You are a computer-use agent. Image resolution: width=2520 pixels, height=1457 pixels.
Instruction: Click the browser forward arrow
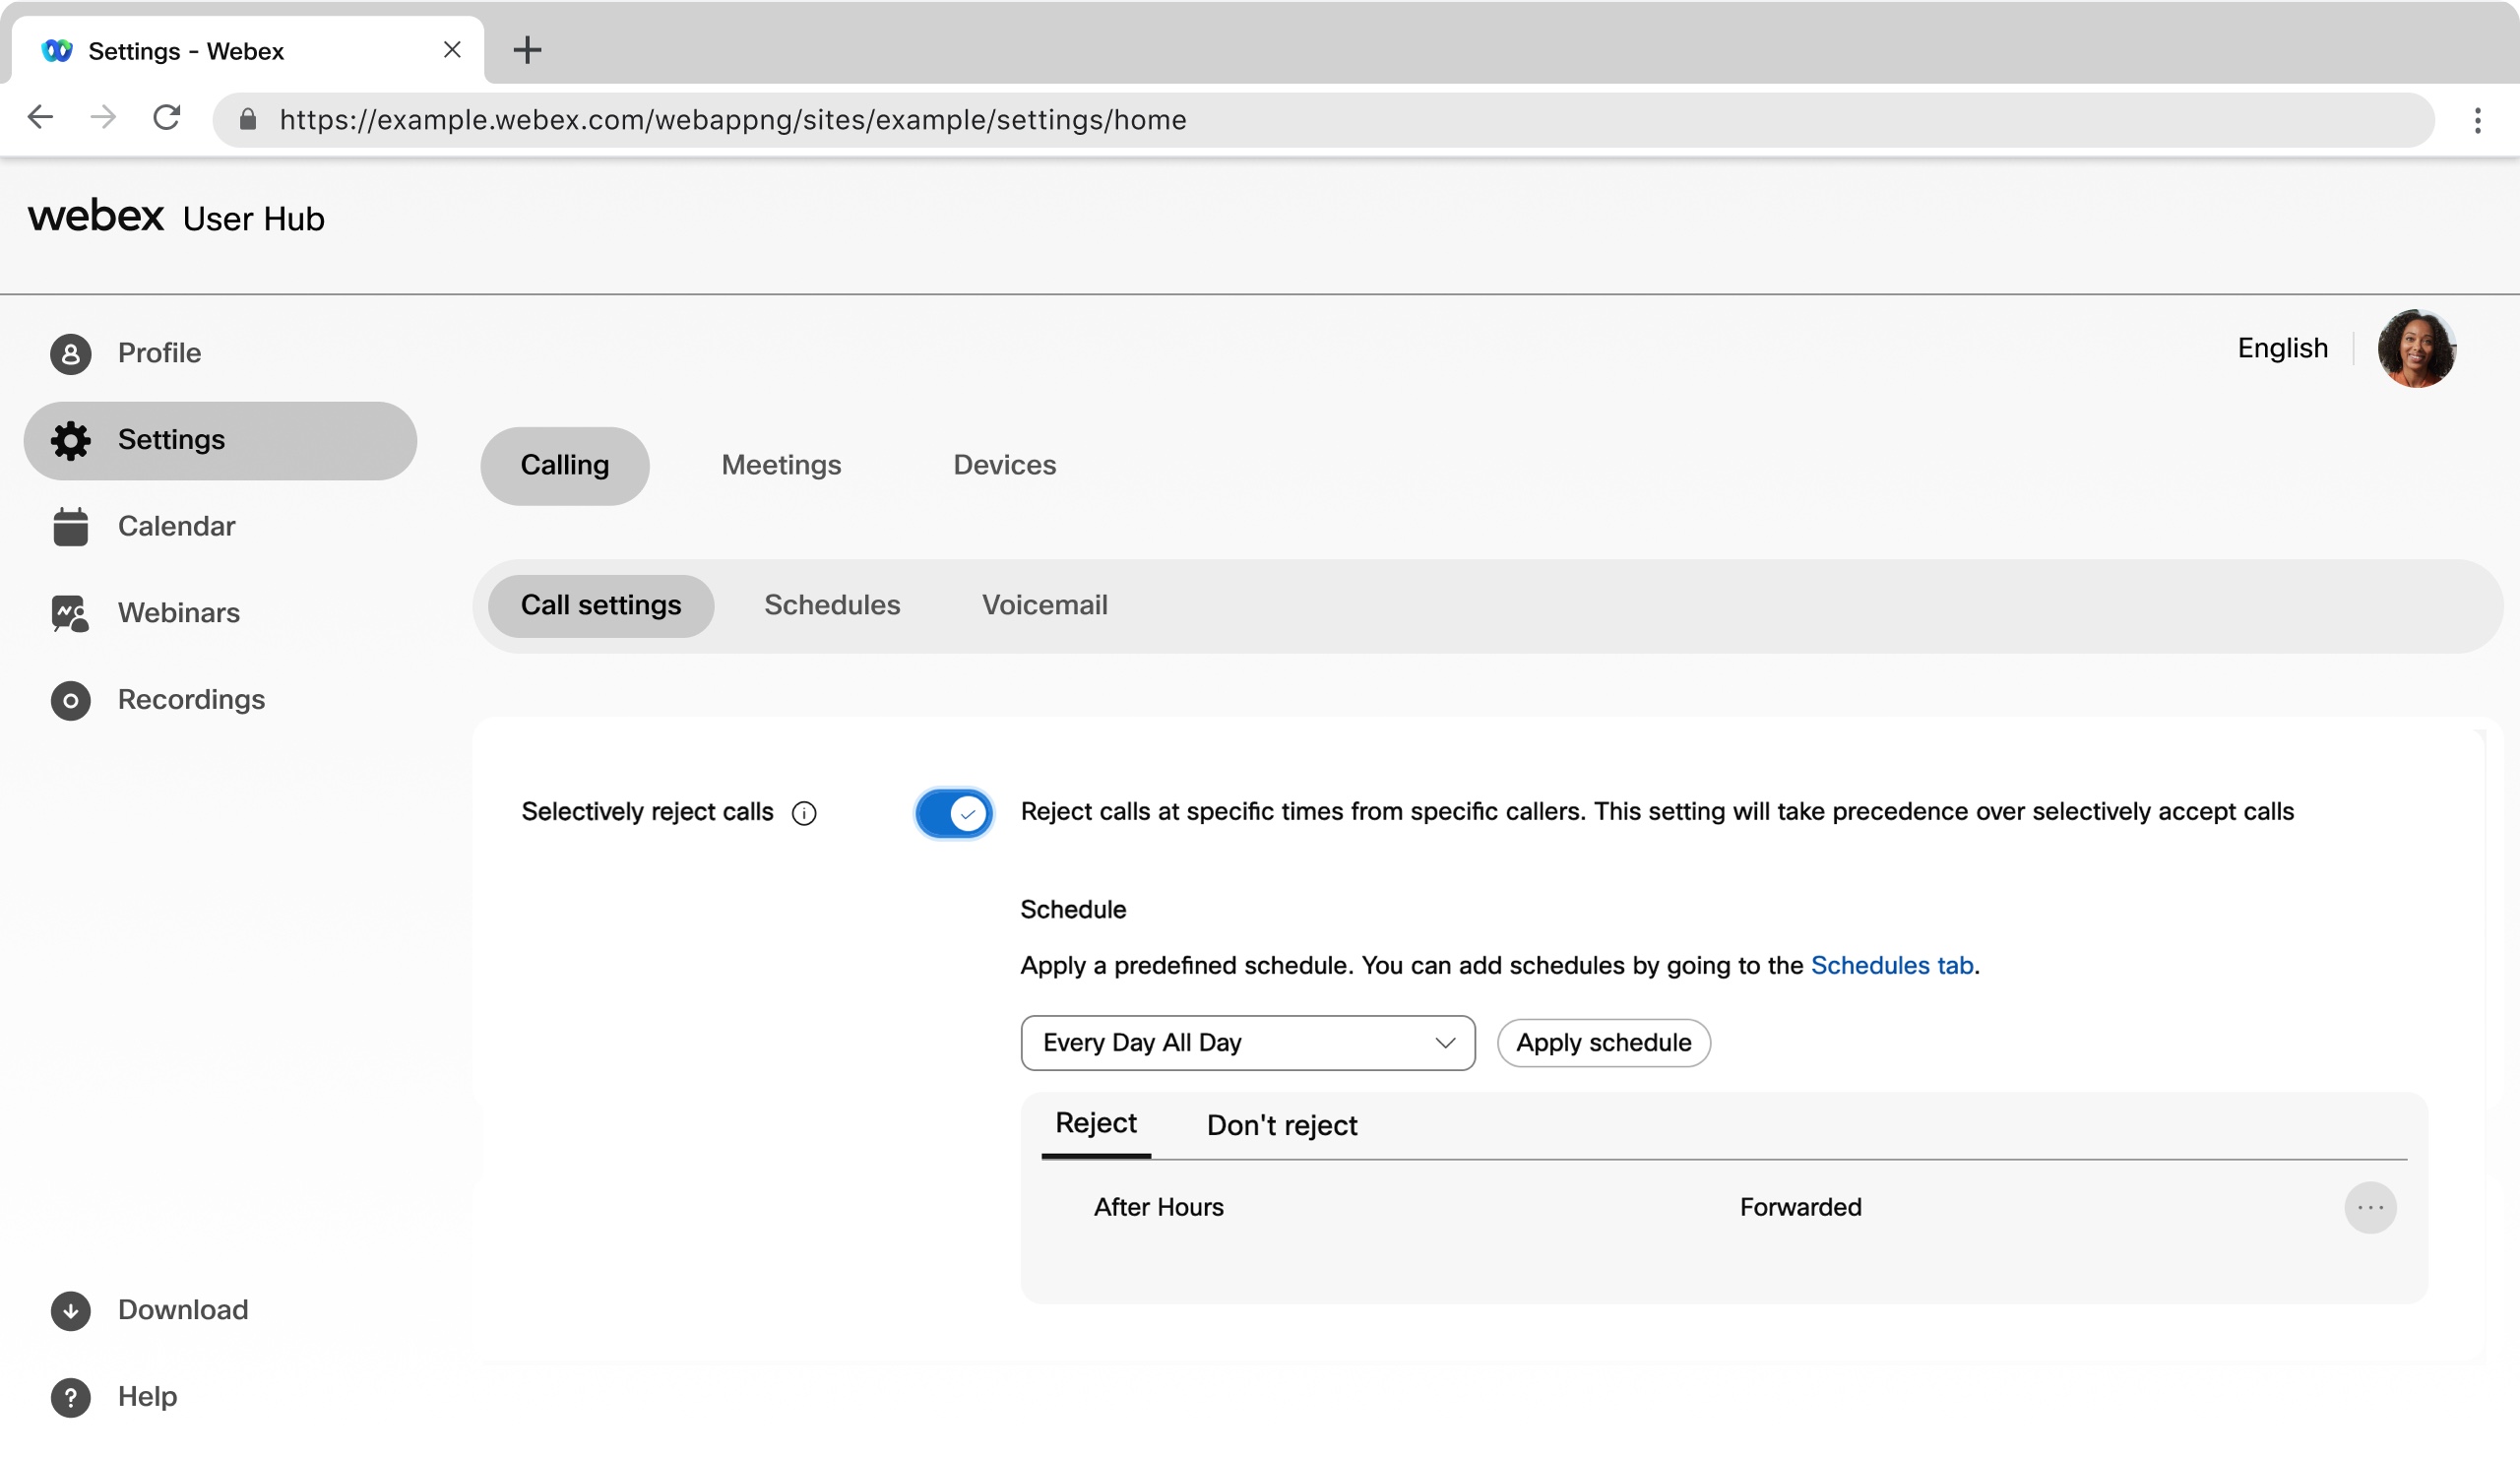tap(103, 118)
